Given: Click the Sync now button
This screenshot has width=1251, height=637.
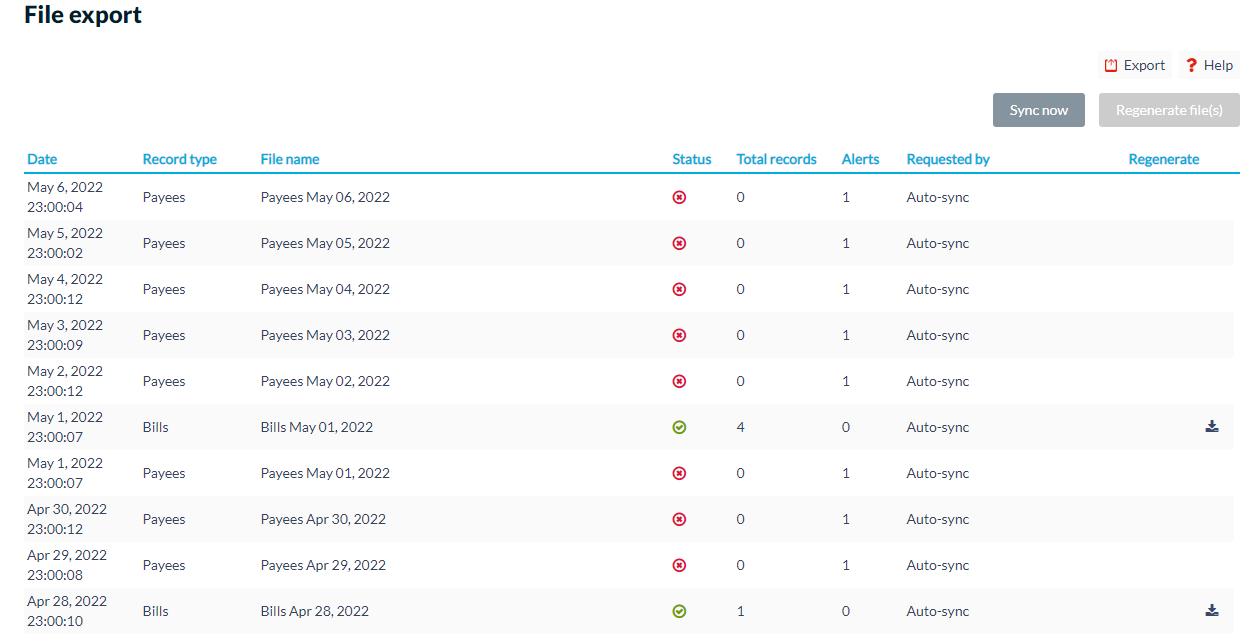Looking at the screenshot, I should (1038, 110).
